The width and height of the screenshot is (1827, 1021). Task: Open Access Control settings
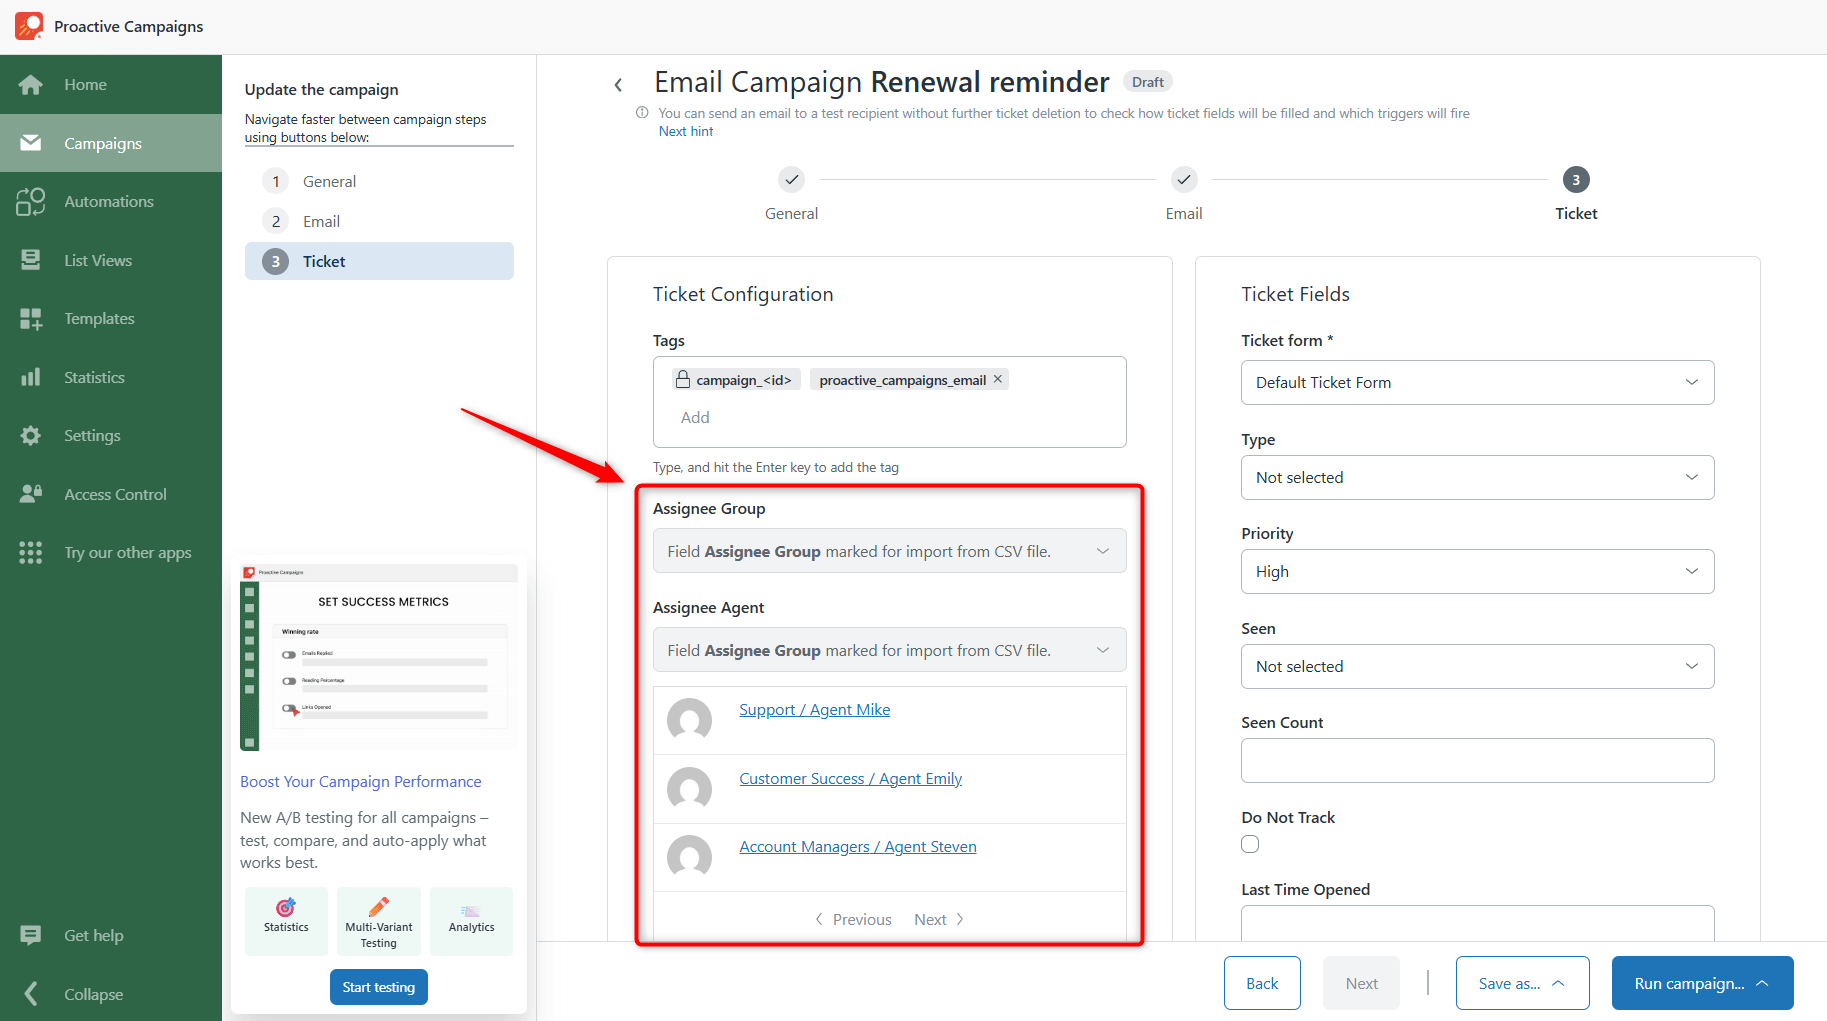(114, 493)
